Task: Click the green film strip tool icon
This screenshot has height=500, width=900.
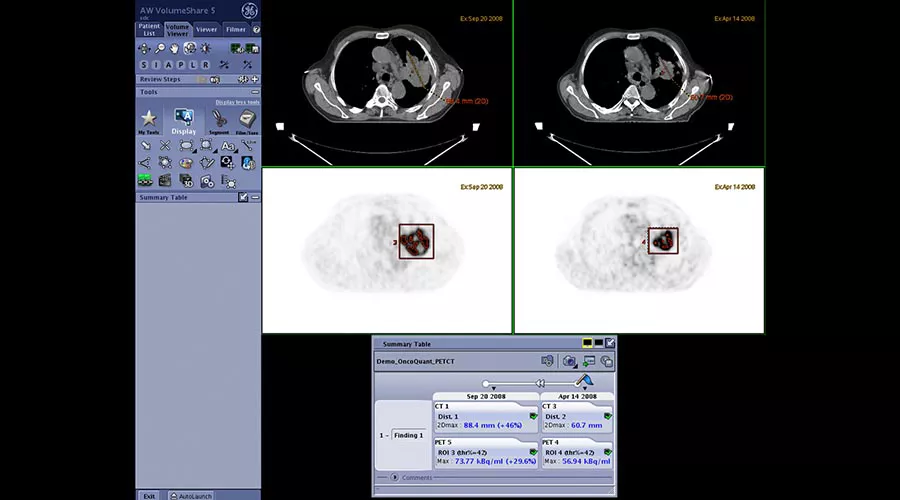Action: coord(145,181)
